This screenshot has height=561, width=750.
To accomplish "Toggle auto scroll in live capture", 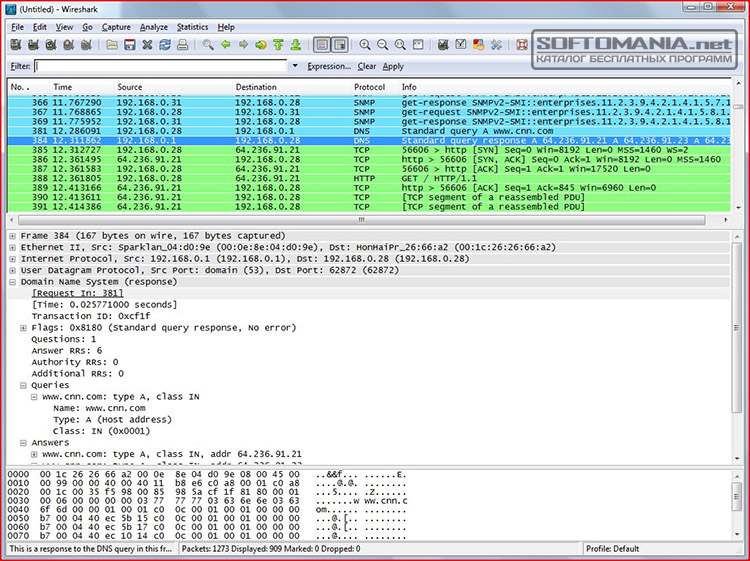I will pos(340,45).
